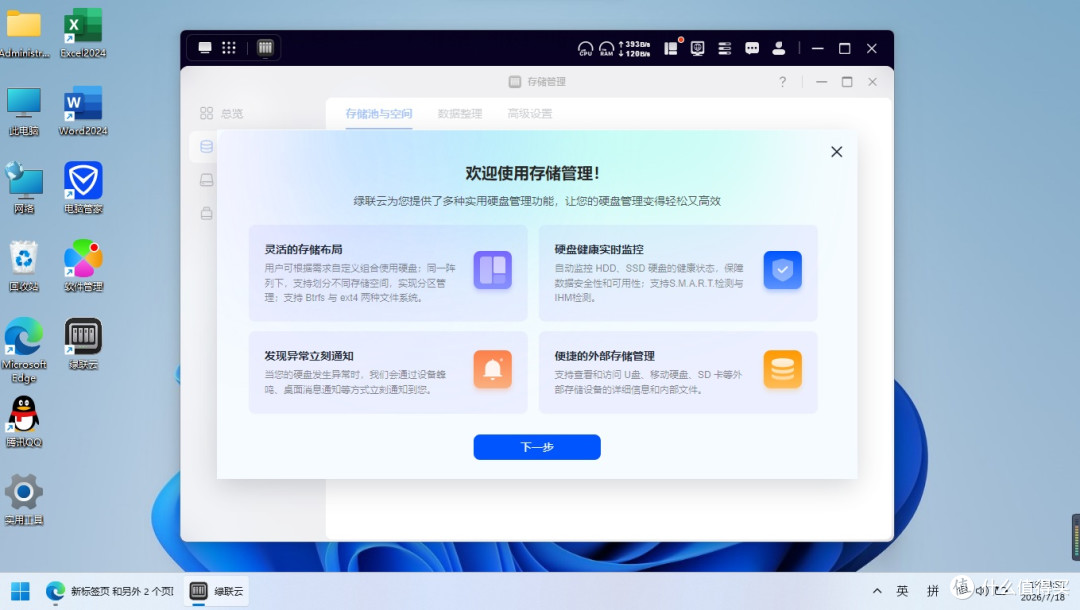
Task: Toggle the 英 input language indicator
Action: 902,591
